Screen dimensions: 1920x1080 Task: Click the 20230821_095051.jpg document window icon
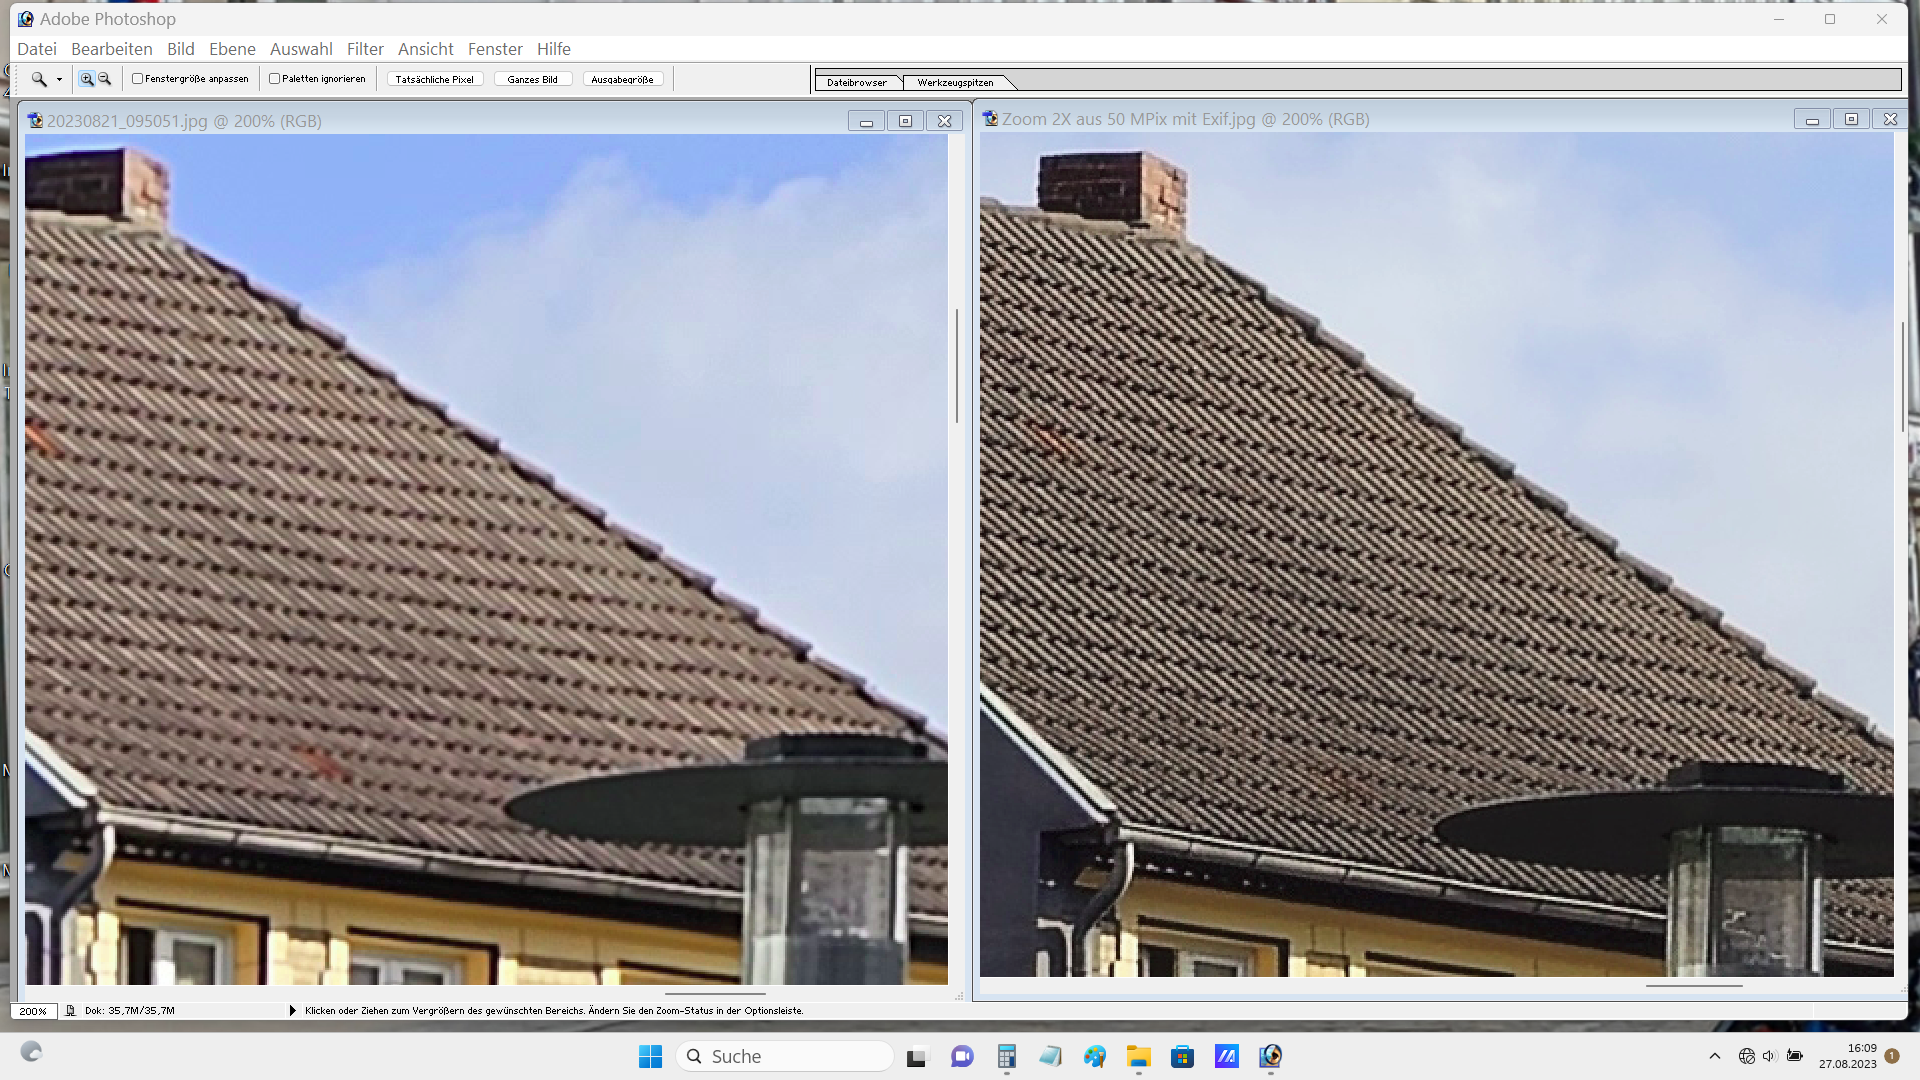point(35,121)
